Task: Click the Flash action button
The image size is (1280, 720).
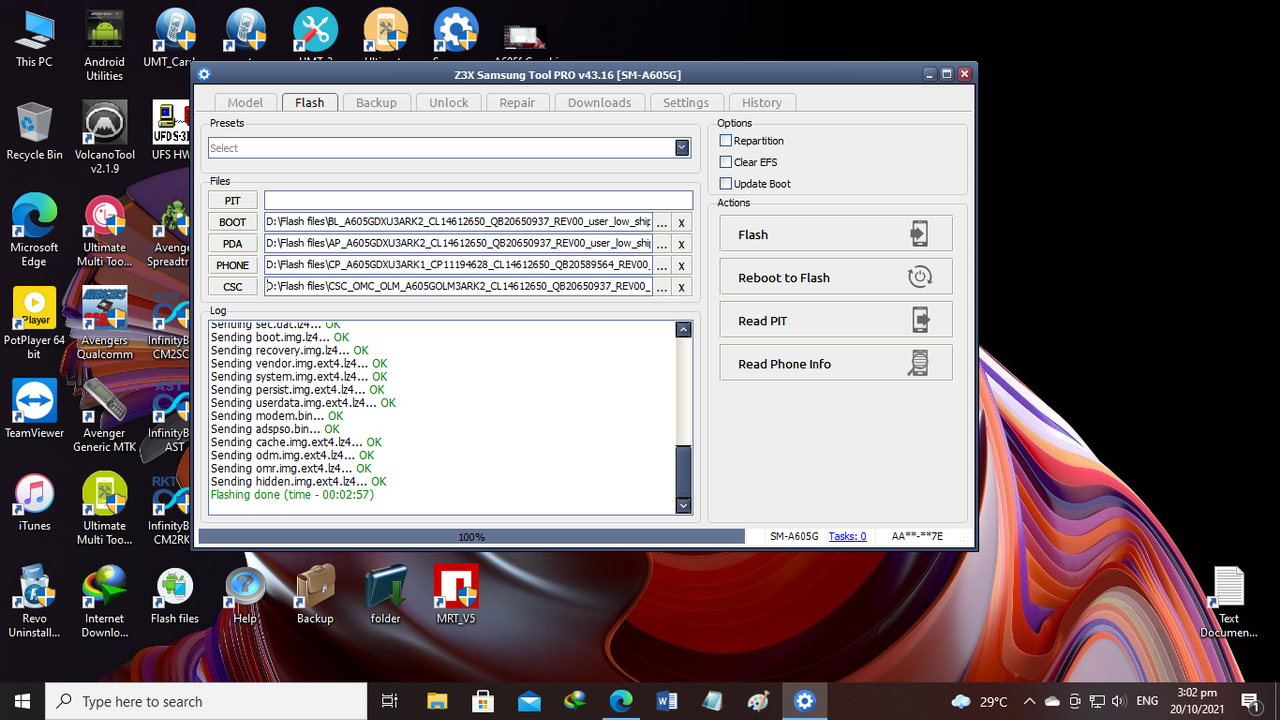Action: point(836,234)
